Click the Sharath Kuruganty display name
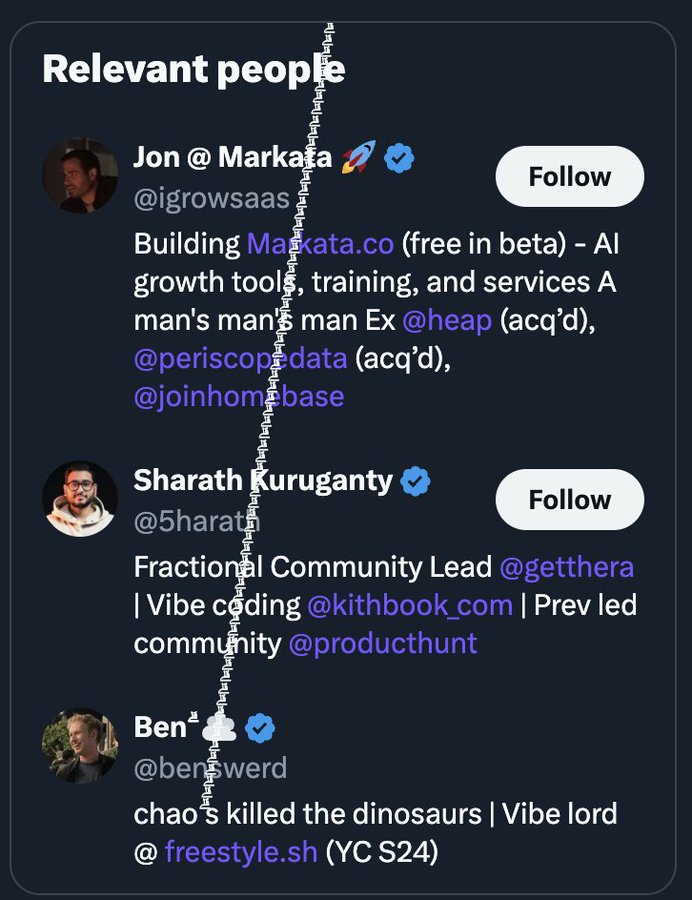The height and width of the screenshot is (900, 692). (x=263, y=480)
